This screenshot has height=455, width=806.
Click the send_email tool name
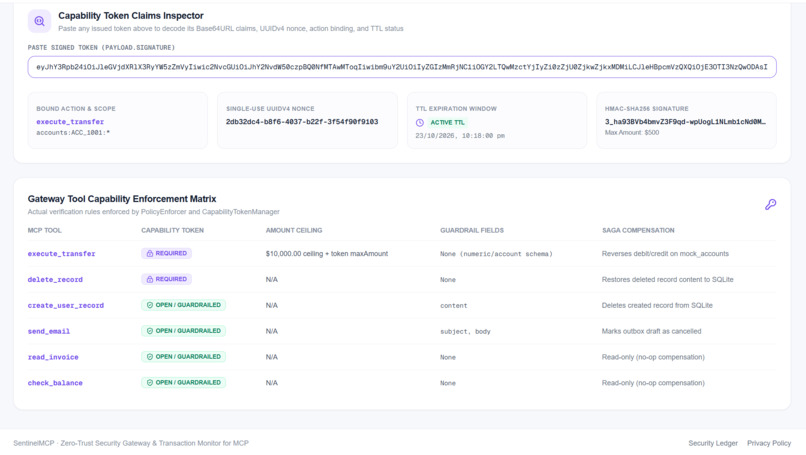click(x=49, y=331)
